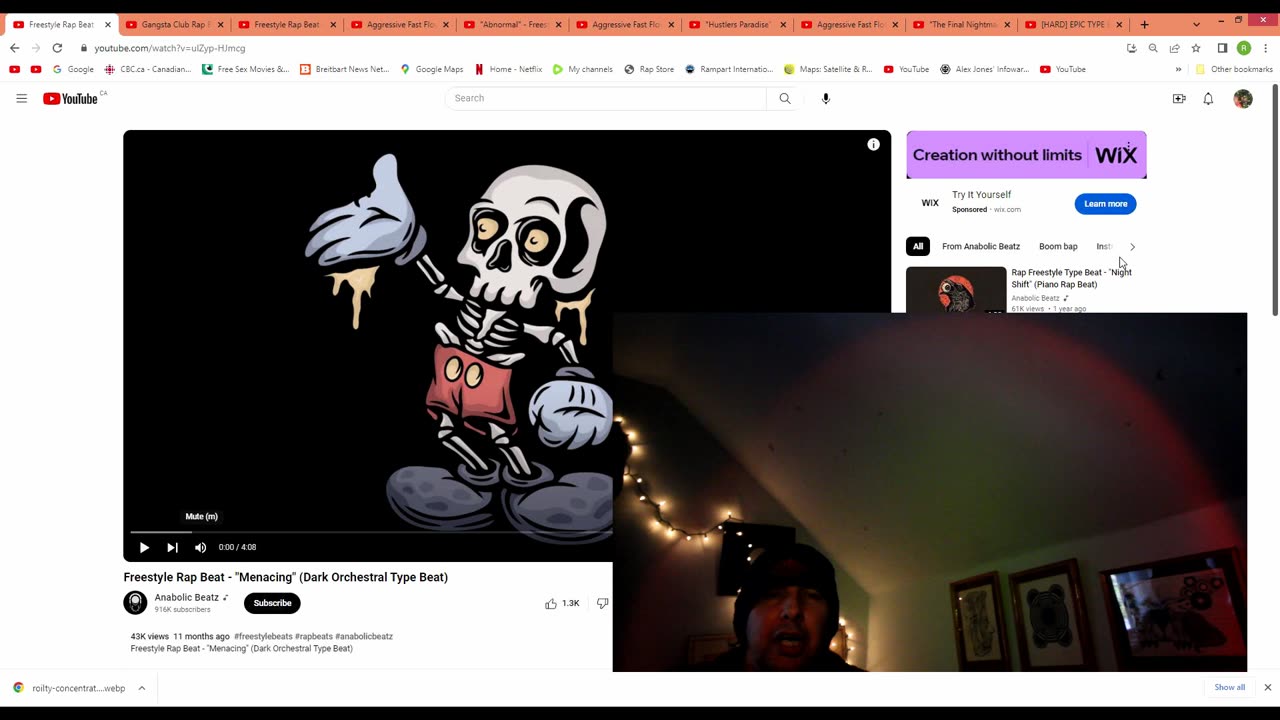Go forward in browser history
The width and height of the screenshot is (1280, 720).
[35, 48]
